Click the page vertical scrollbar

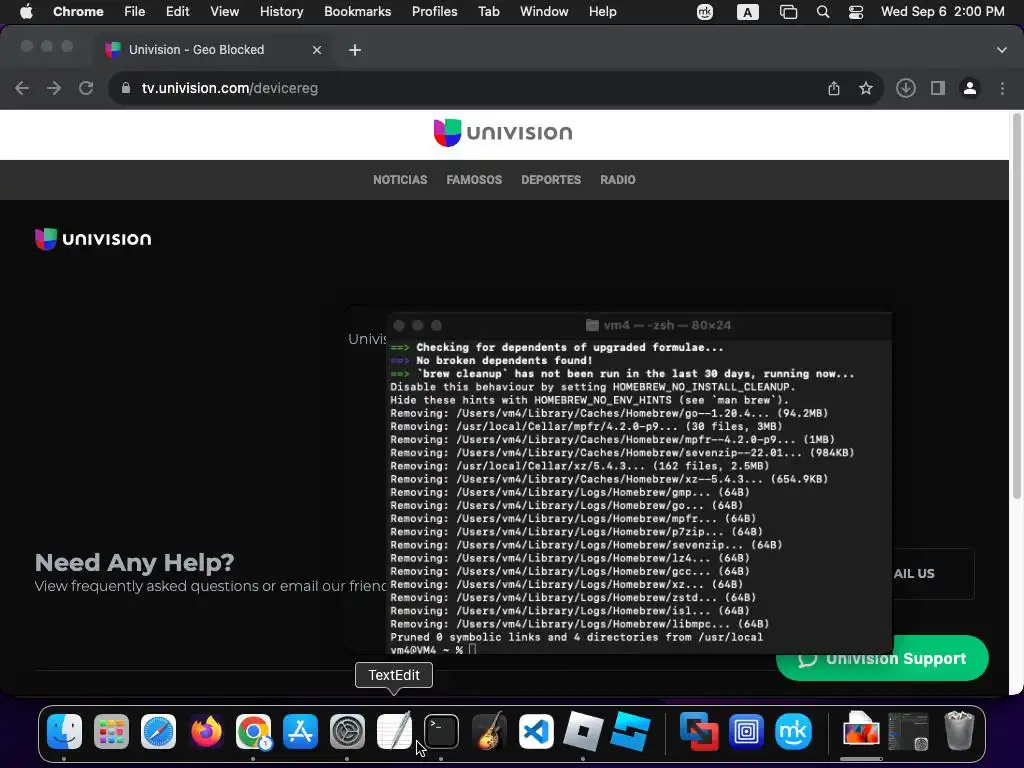(x=1016, y=308)
